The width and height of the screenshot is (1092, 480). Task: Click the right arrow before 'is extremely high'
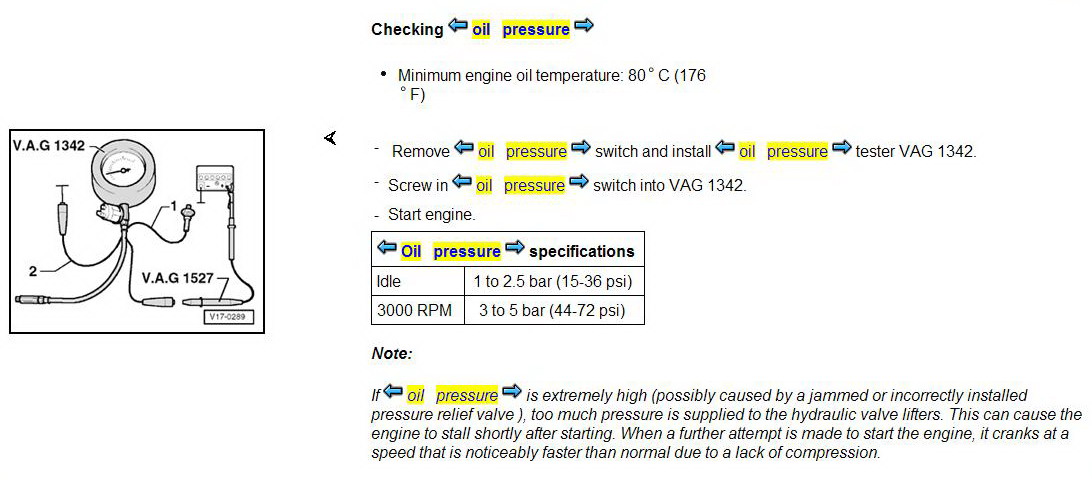click(512, 392)
